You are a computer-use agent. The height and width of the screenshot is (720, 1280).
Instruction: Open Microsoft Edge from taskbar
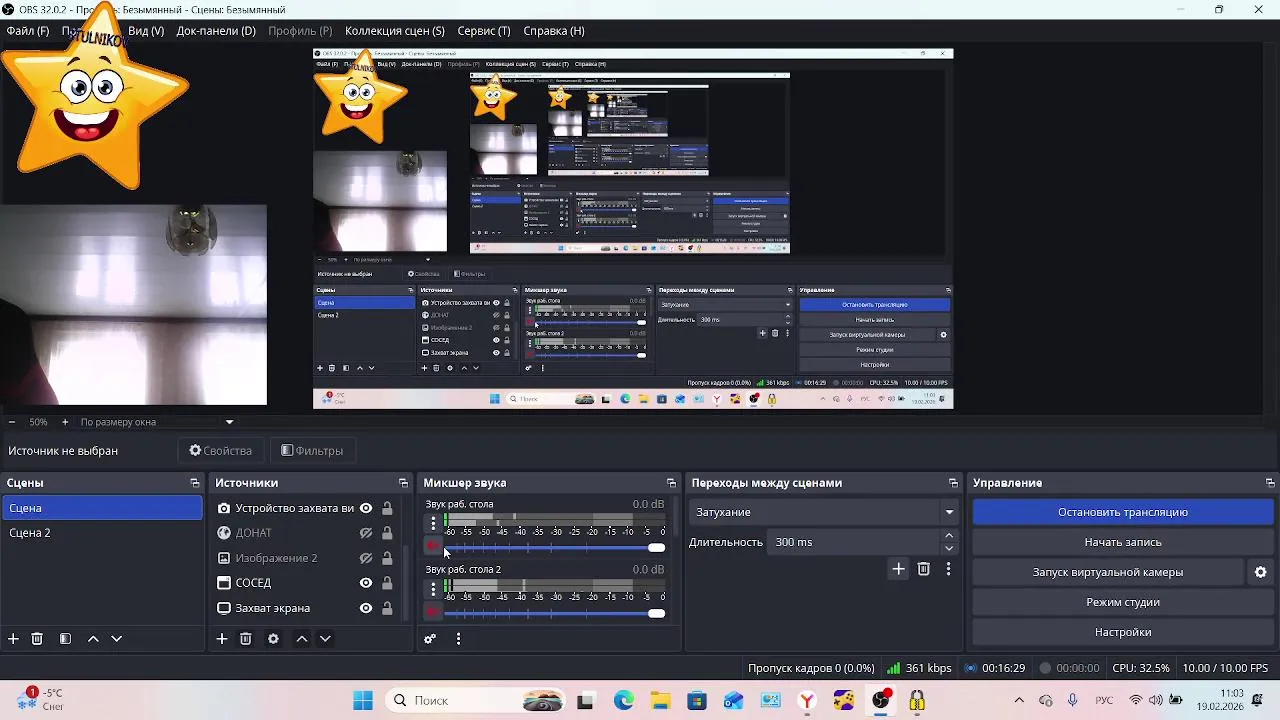[624, 700]
